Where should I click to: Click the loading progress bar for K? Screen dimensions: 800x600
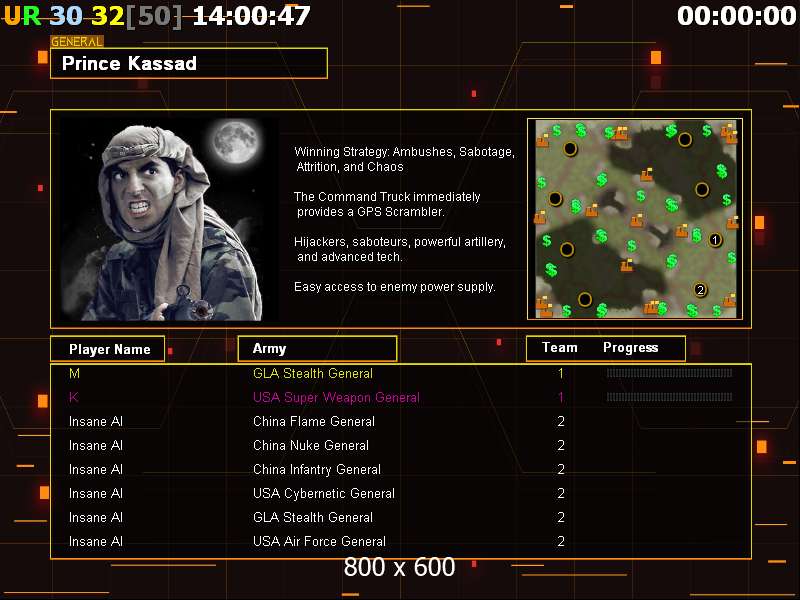[669, 397]
